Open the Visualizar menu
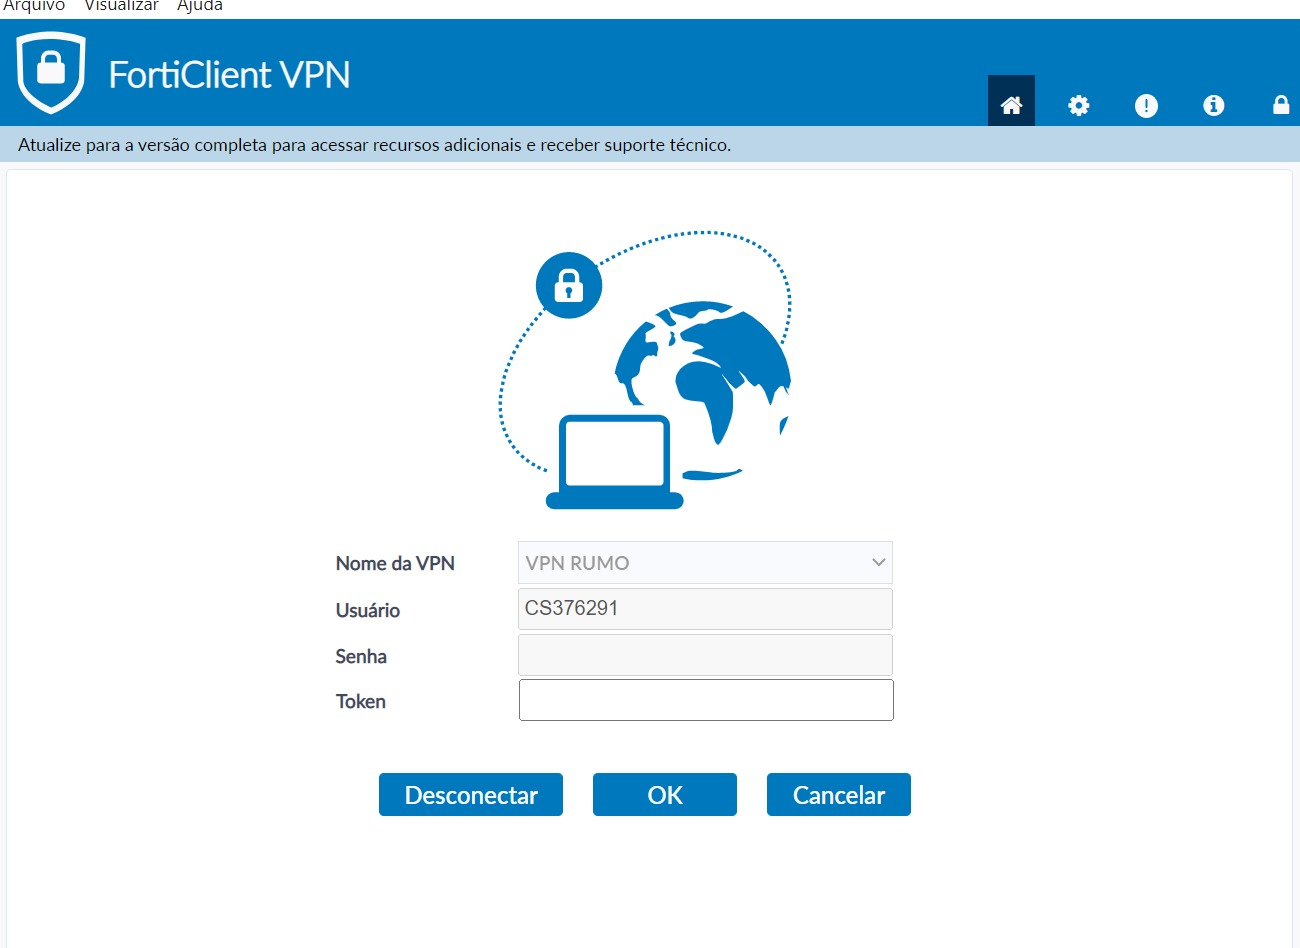Screen dimensions: 1300x948 [x=121, y=6]
